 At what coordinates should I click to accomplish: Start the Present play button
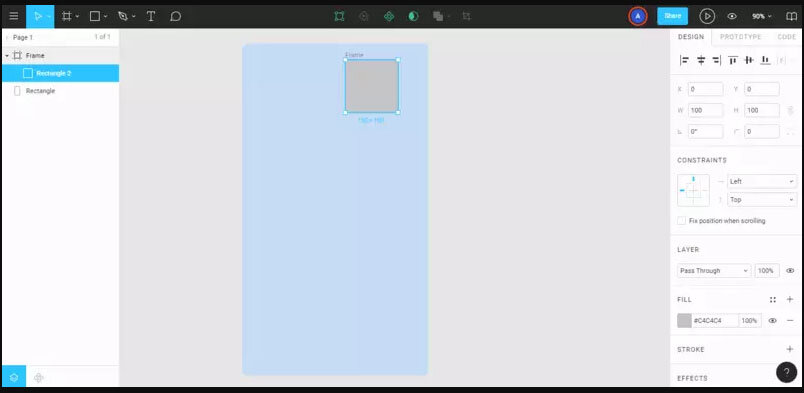tap(707, 16)
